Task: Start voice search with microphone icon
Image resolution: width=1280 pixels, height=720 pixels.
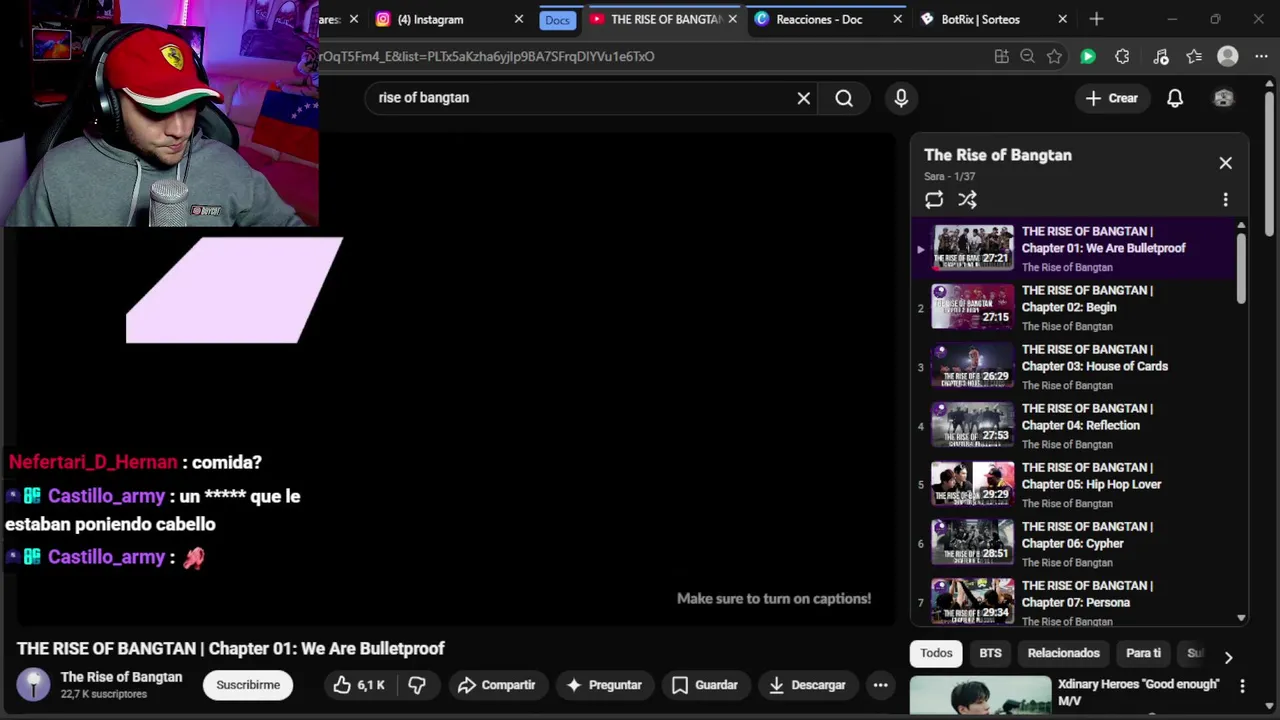Action: click(901, 98)
